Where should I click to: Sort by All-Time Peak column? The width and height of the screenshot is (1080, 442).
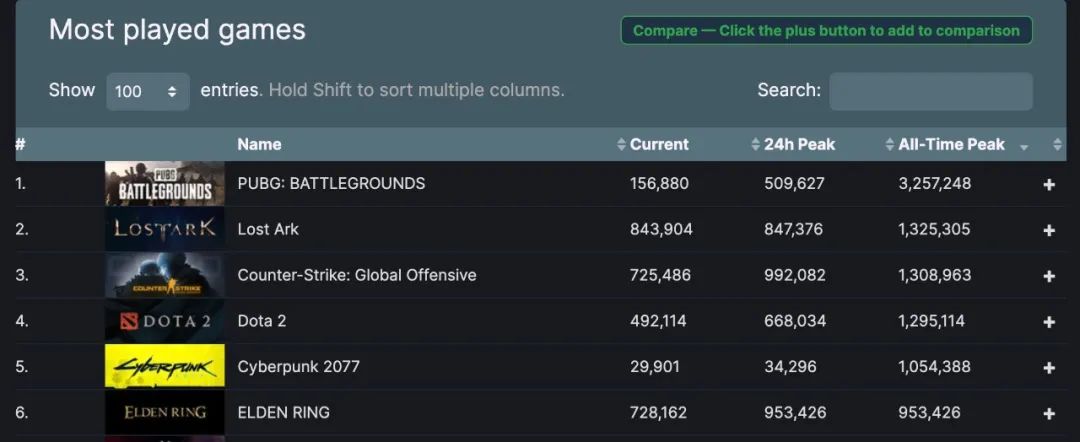click(x=951, y=145)
